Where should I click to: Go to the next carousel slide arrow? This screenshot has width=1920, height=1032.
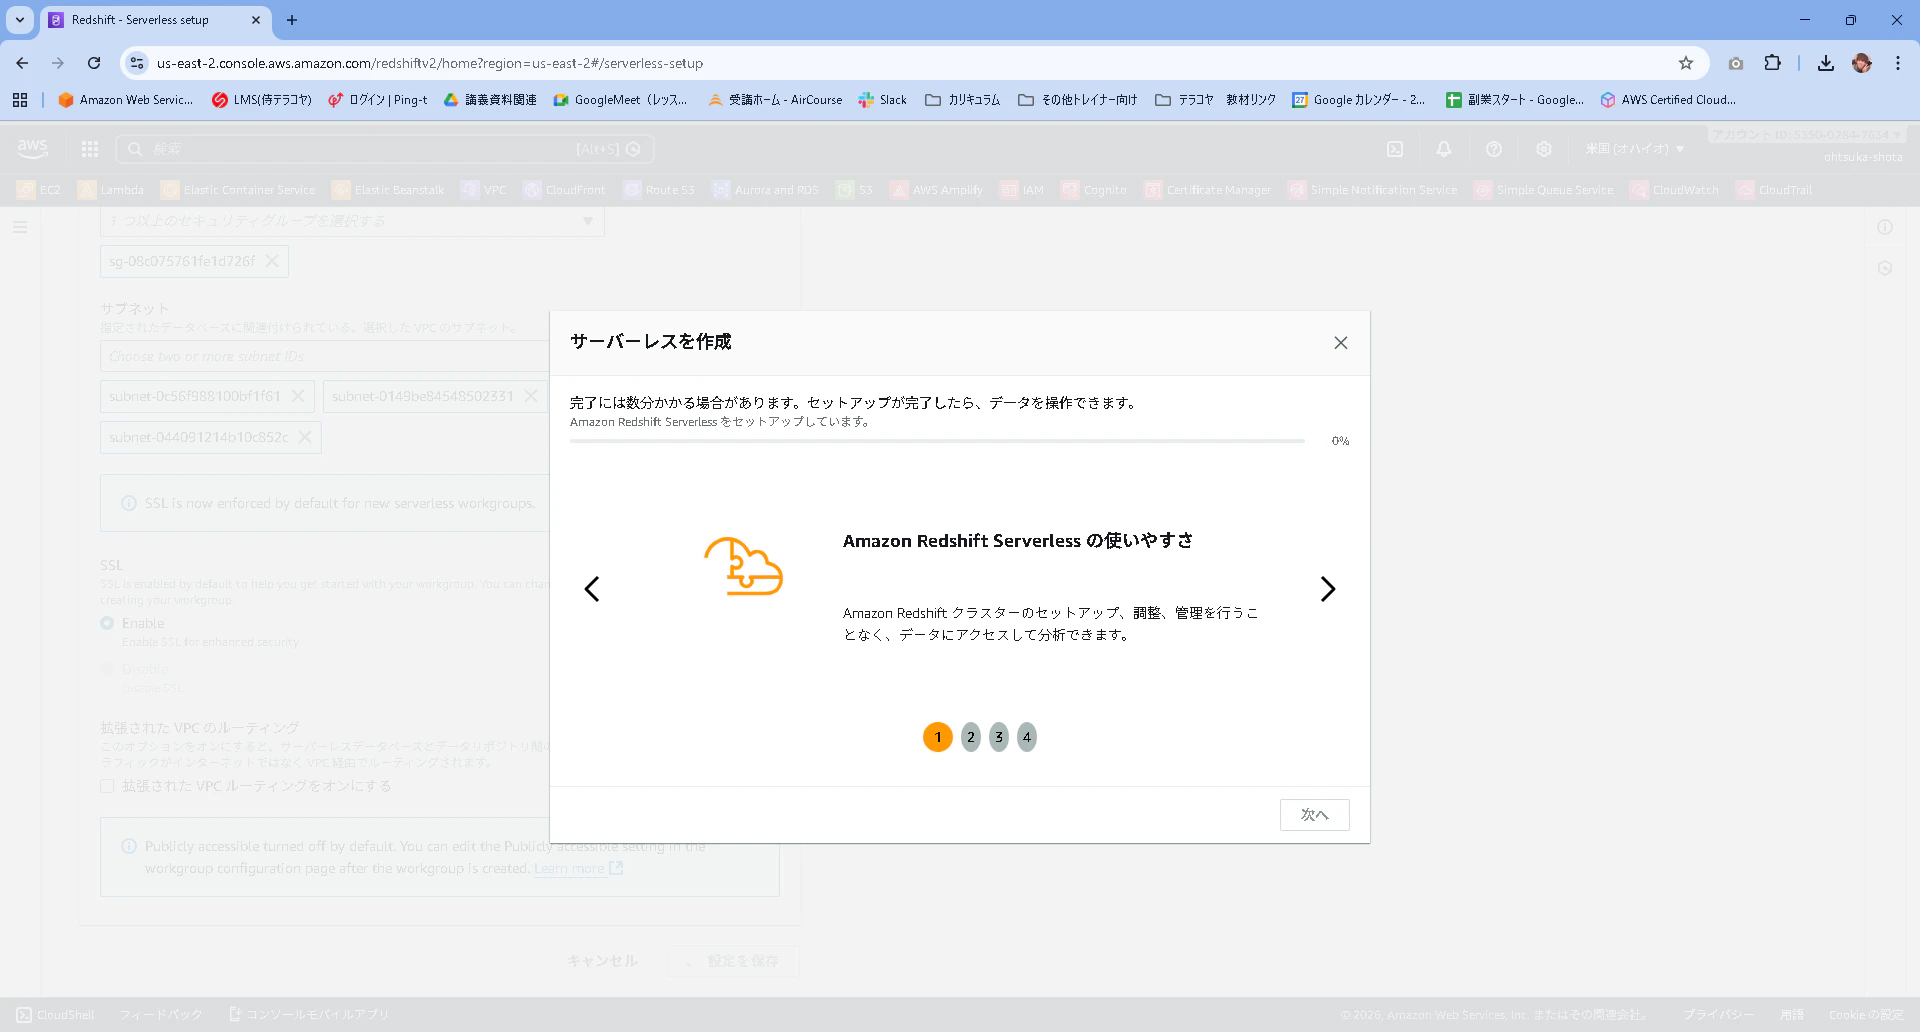1328,589
